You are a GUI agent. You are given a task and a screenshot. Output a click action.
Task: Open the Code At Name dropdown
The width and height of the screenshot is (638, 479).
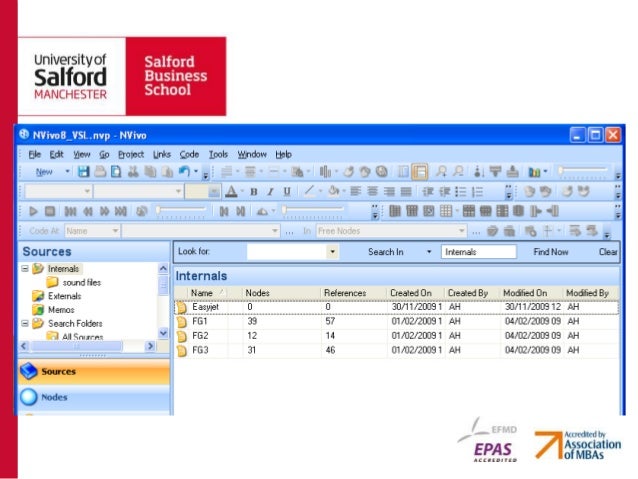point(115,231)
